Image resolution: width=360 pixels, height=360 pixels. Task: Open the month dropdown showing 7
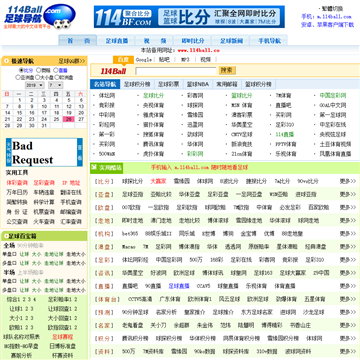[55, 85]
